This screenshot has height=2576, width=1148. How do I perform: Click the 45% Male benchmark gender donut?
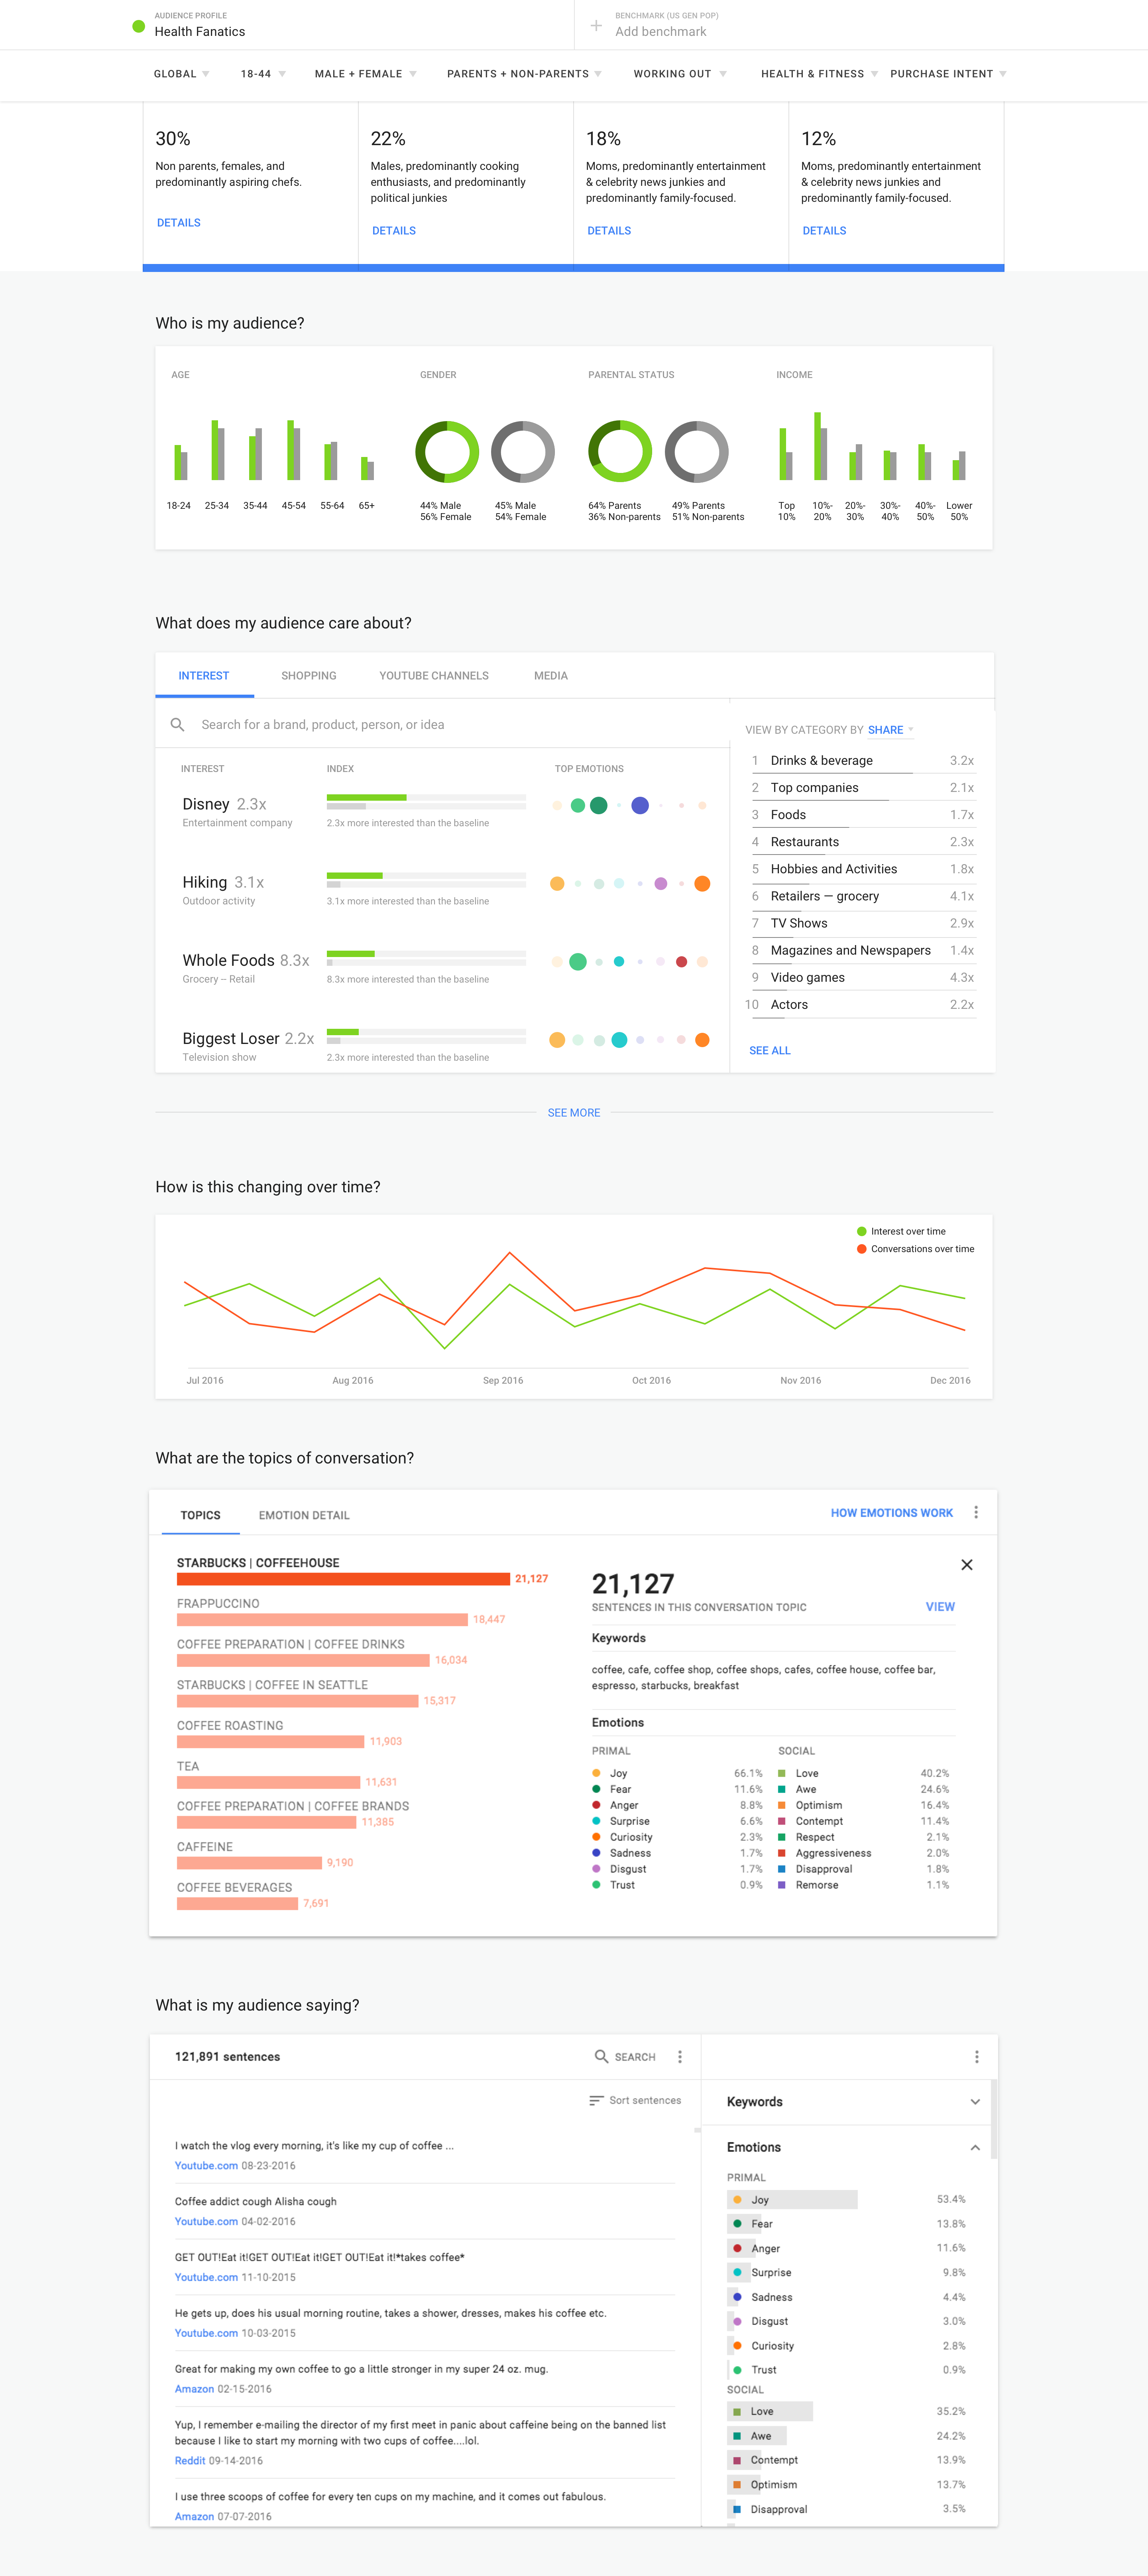coord(522,452)
